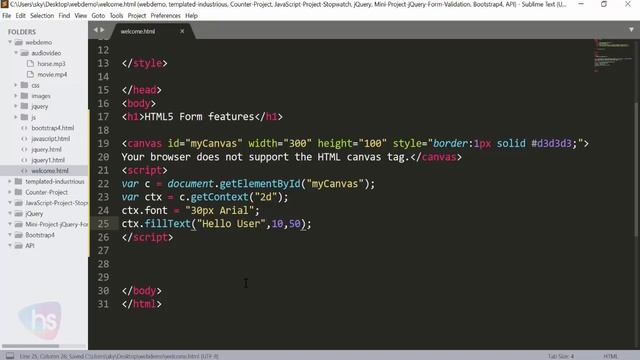Viewport: 640px width, 360px height.
Task: Toggle side bar icon in status bar
Action: (10, 356)
